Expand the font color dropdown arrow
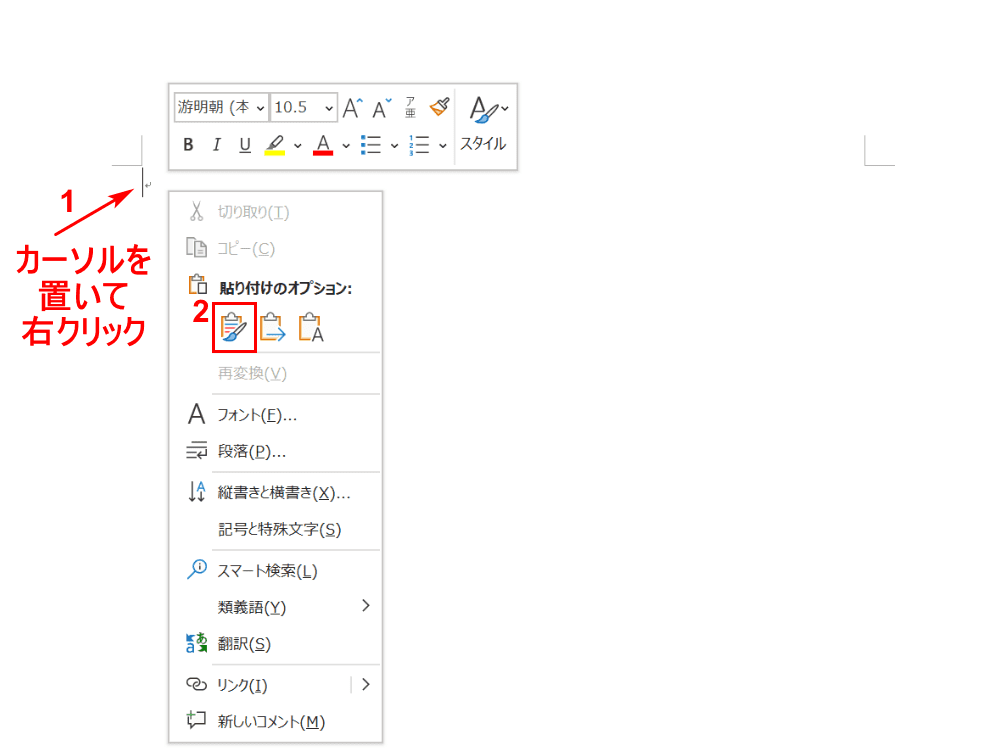 [346, 145]
